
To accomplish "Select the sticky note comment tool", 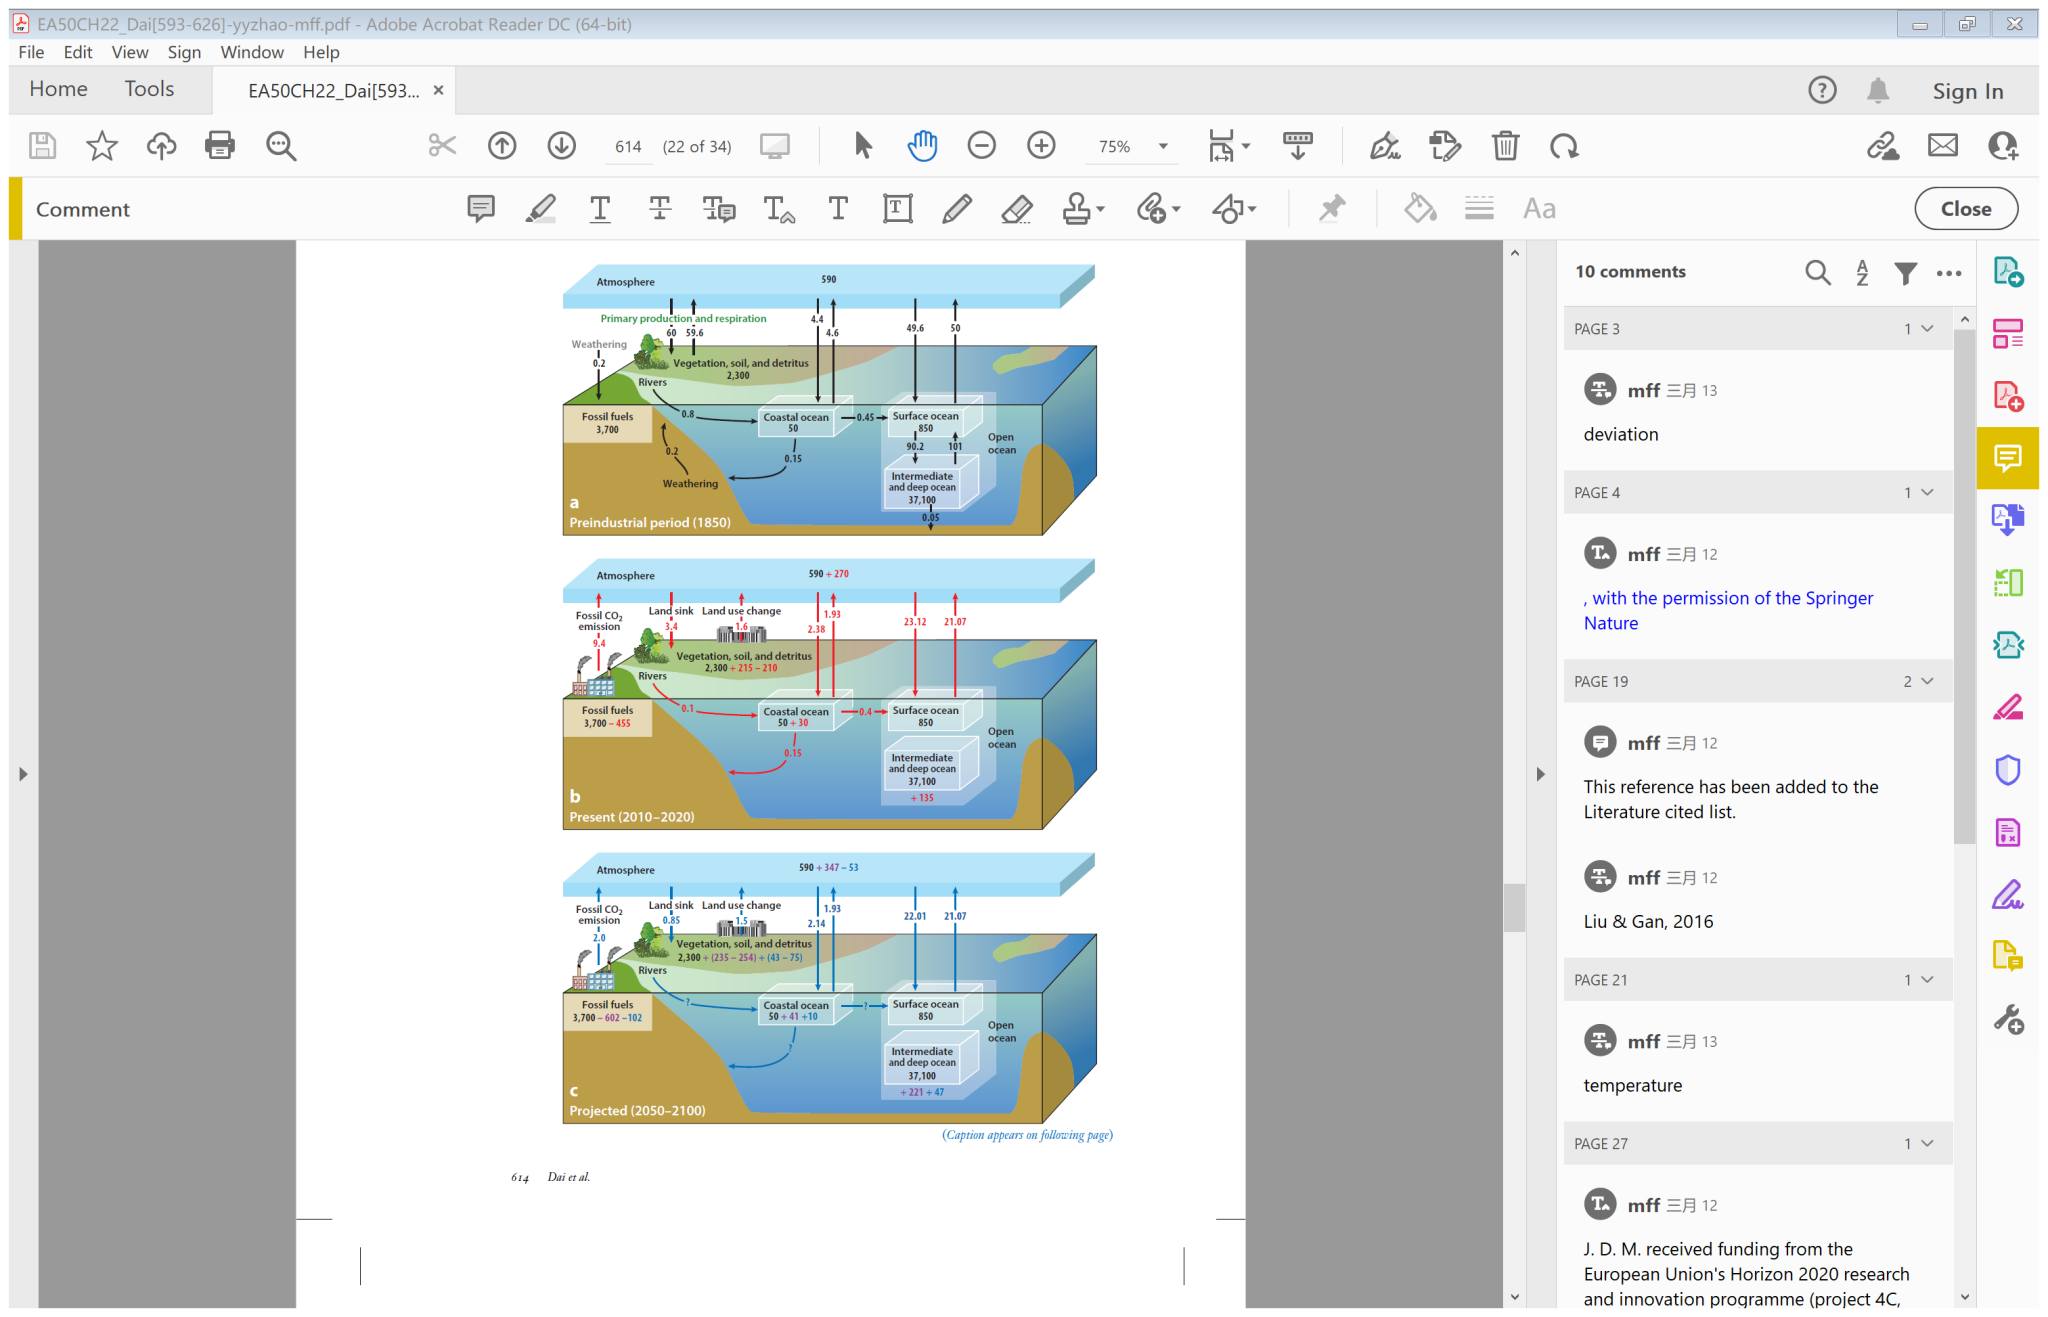I will click(481, 208).
